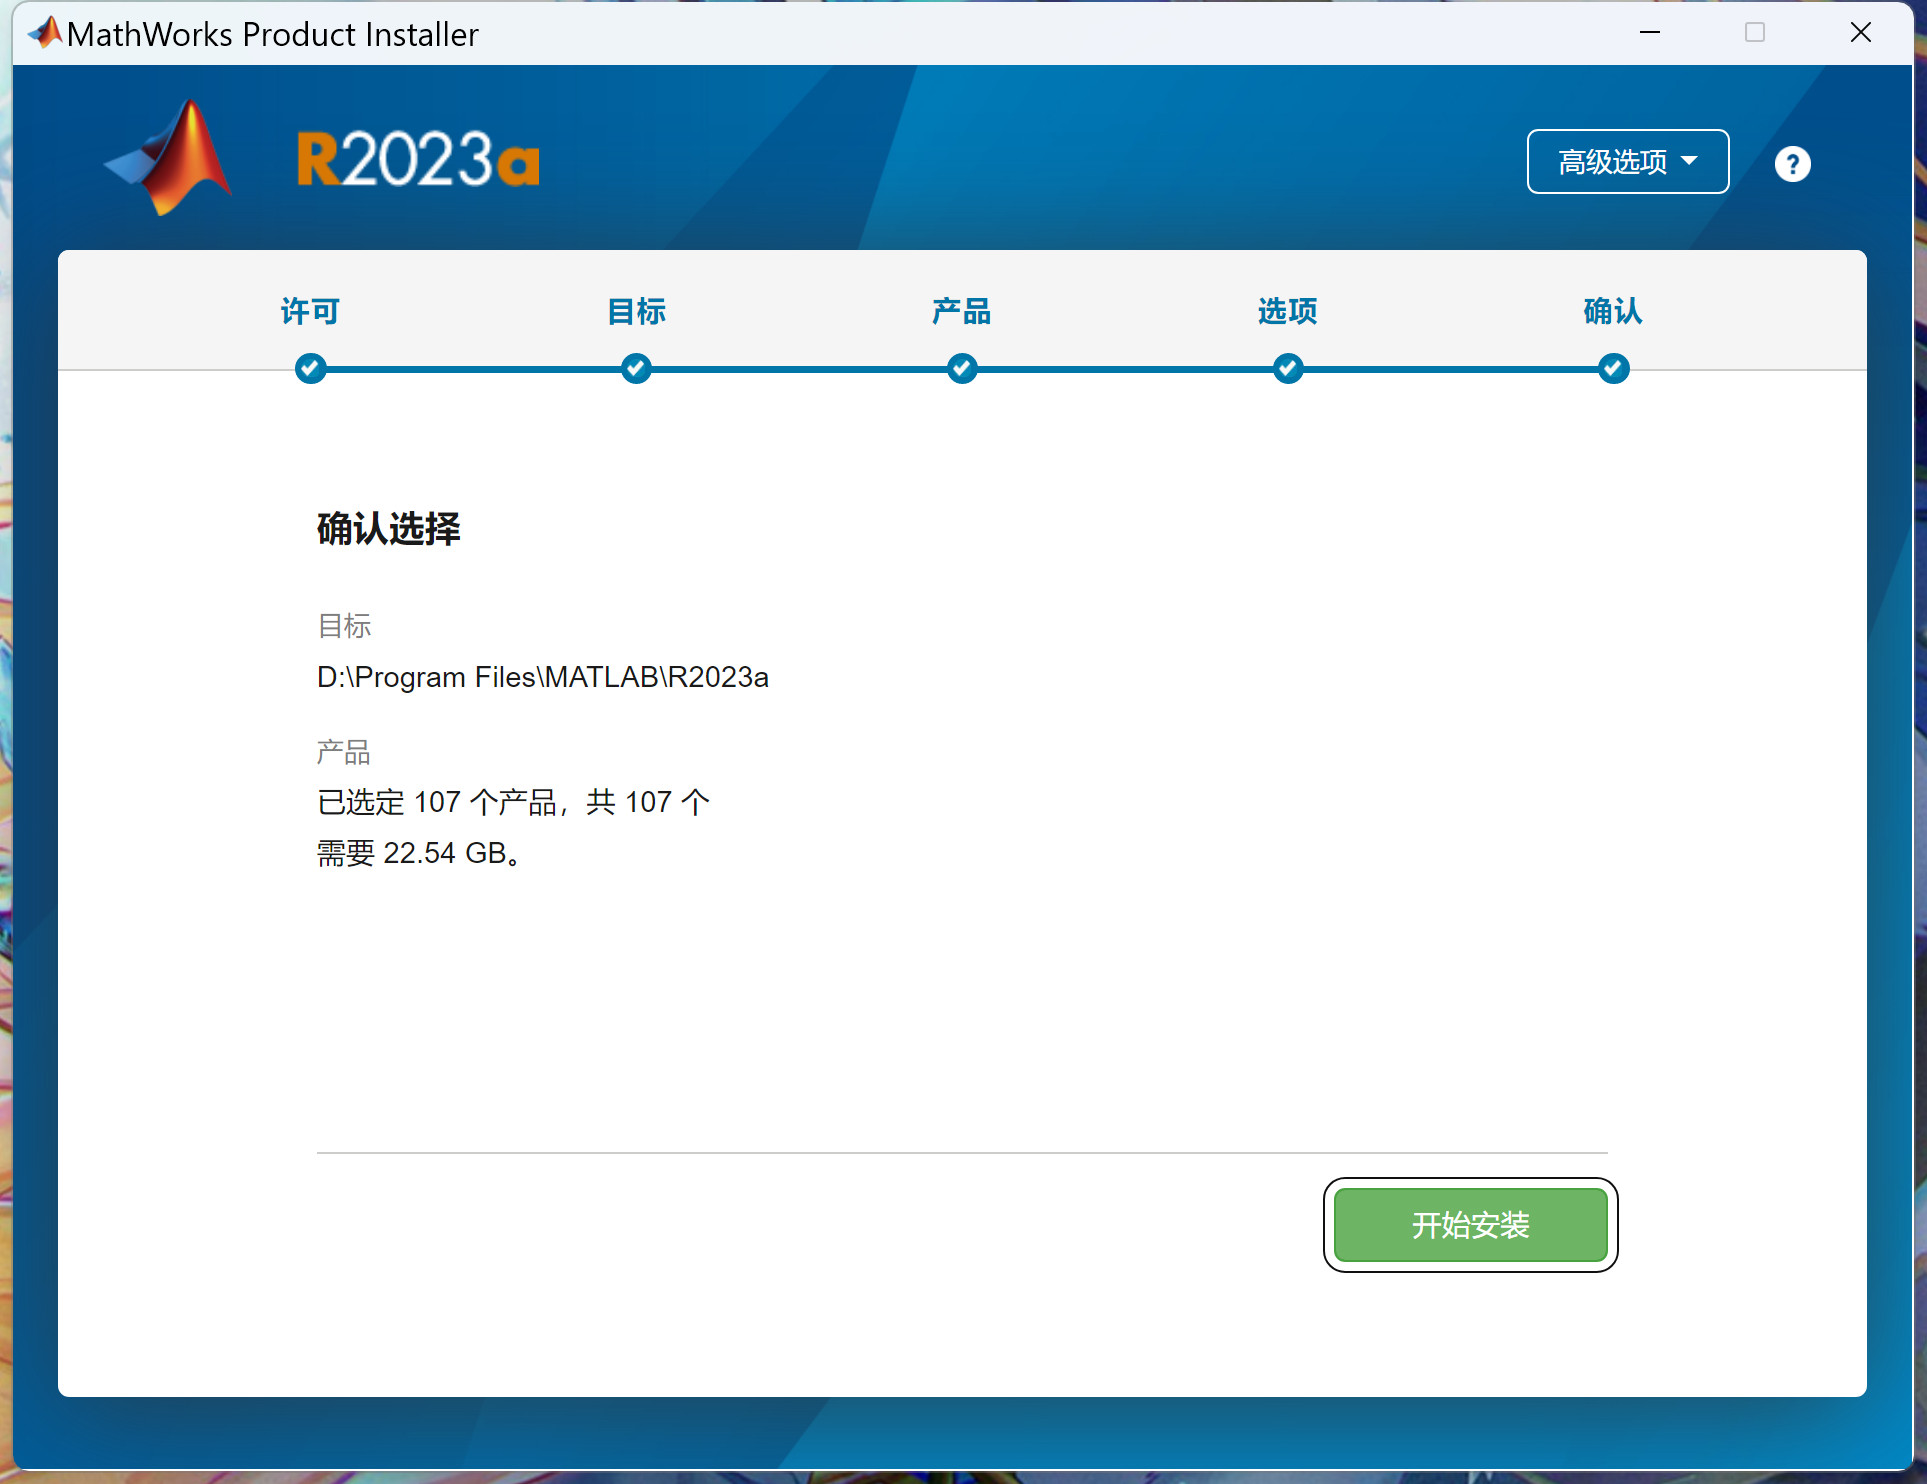Go to the 许可 step tab

coord(311,311)
